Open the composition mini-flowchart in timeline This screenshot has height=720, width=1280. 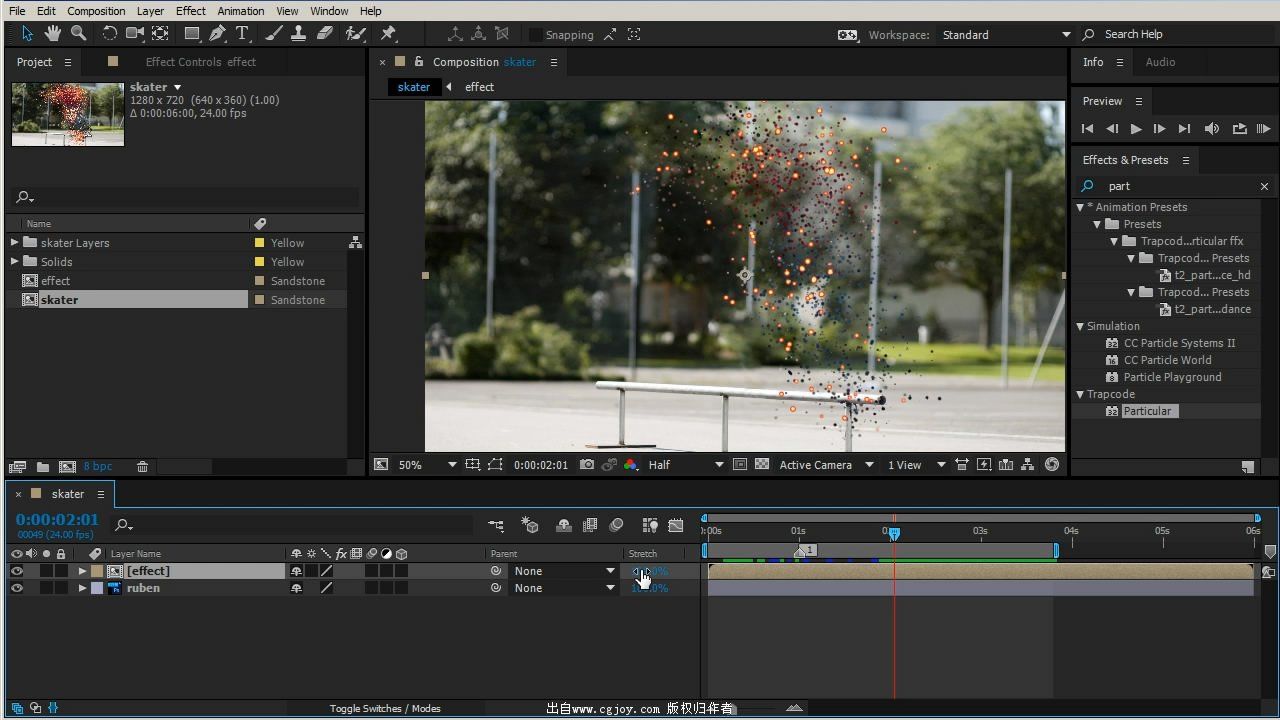click(x=496, y=525)
